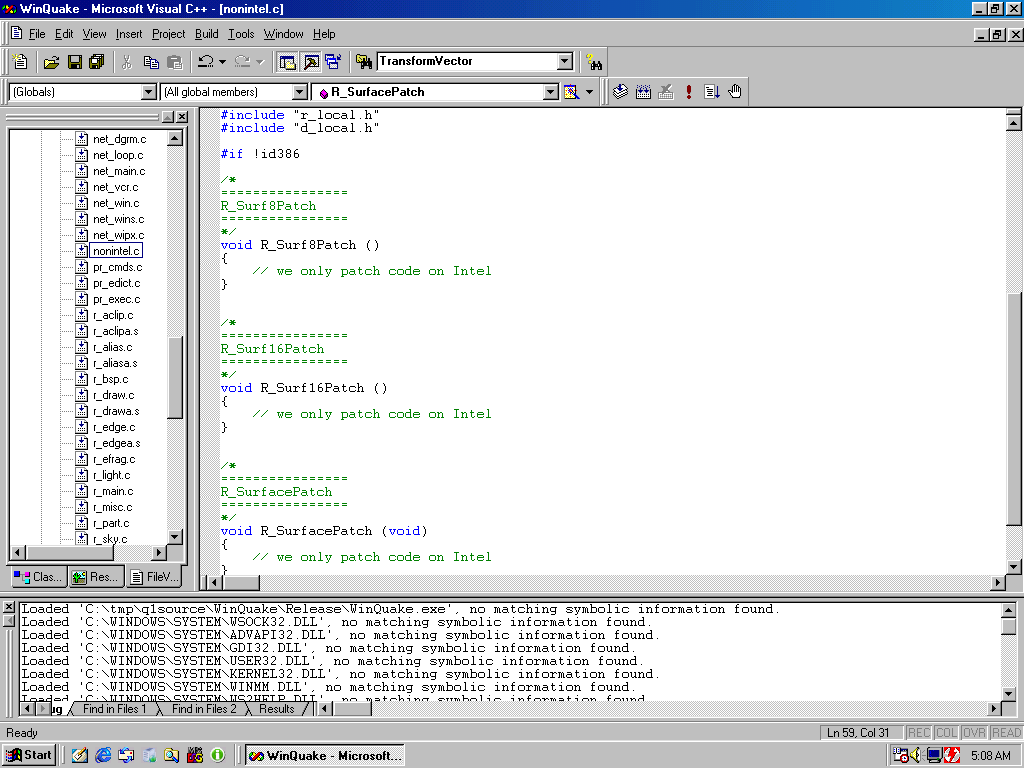
Task: Open the TransformVector find combo dropdown
Action: [x=565, y=61]
